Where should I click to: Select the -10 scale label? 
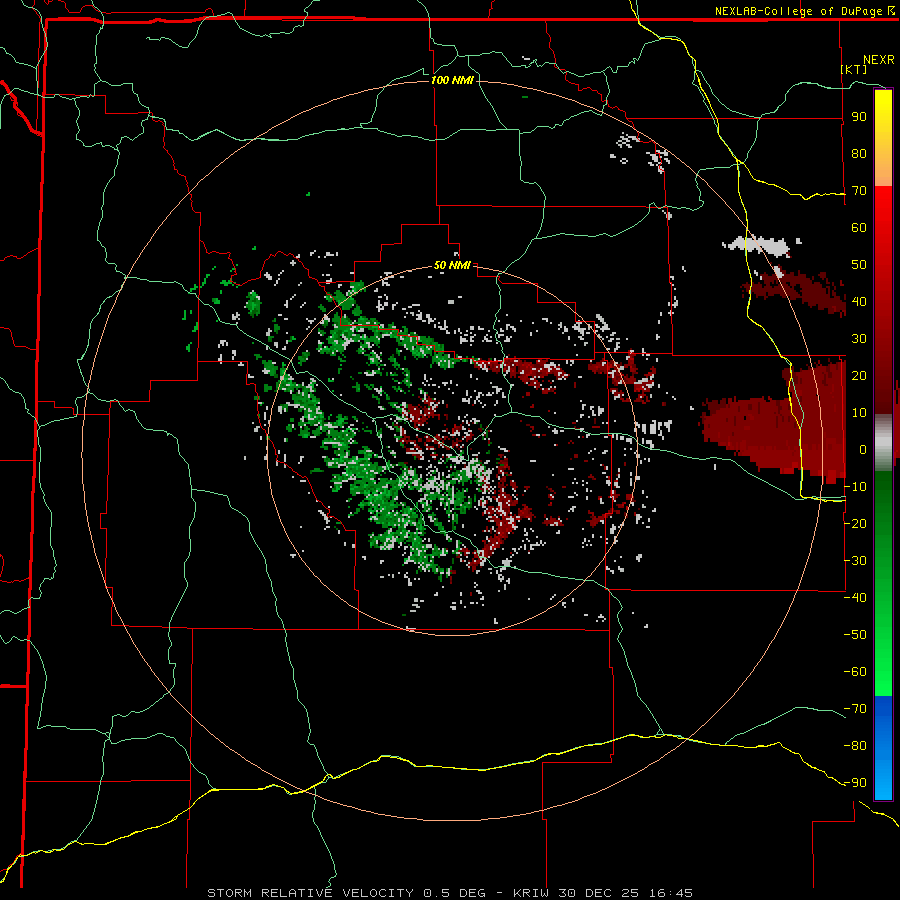(855, 487)
